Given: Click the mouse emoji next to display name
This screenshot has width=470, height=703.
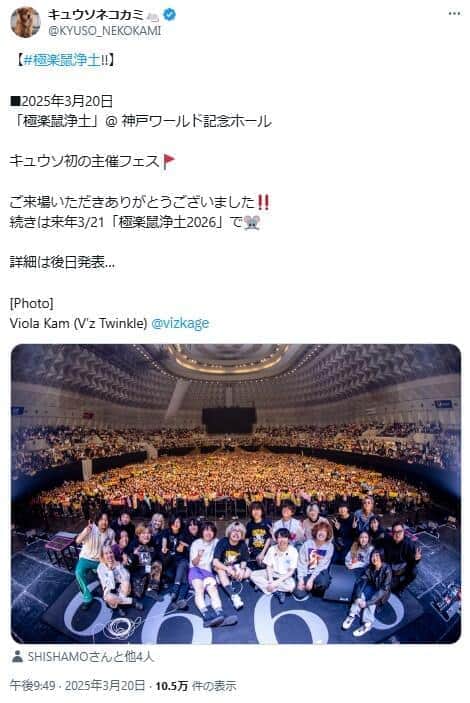Looking at the screenshot, I should point(152,16).
